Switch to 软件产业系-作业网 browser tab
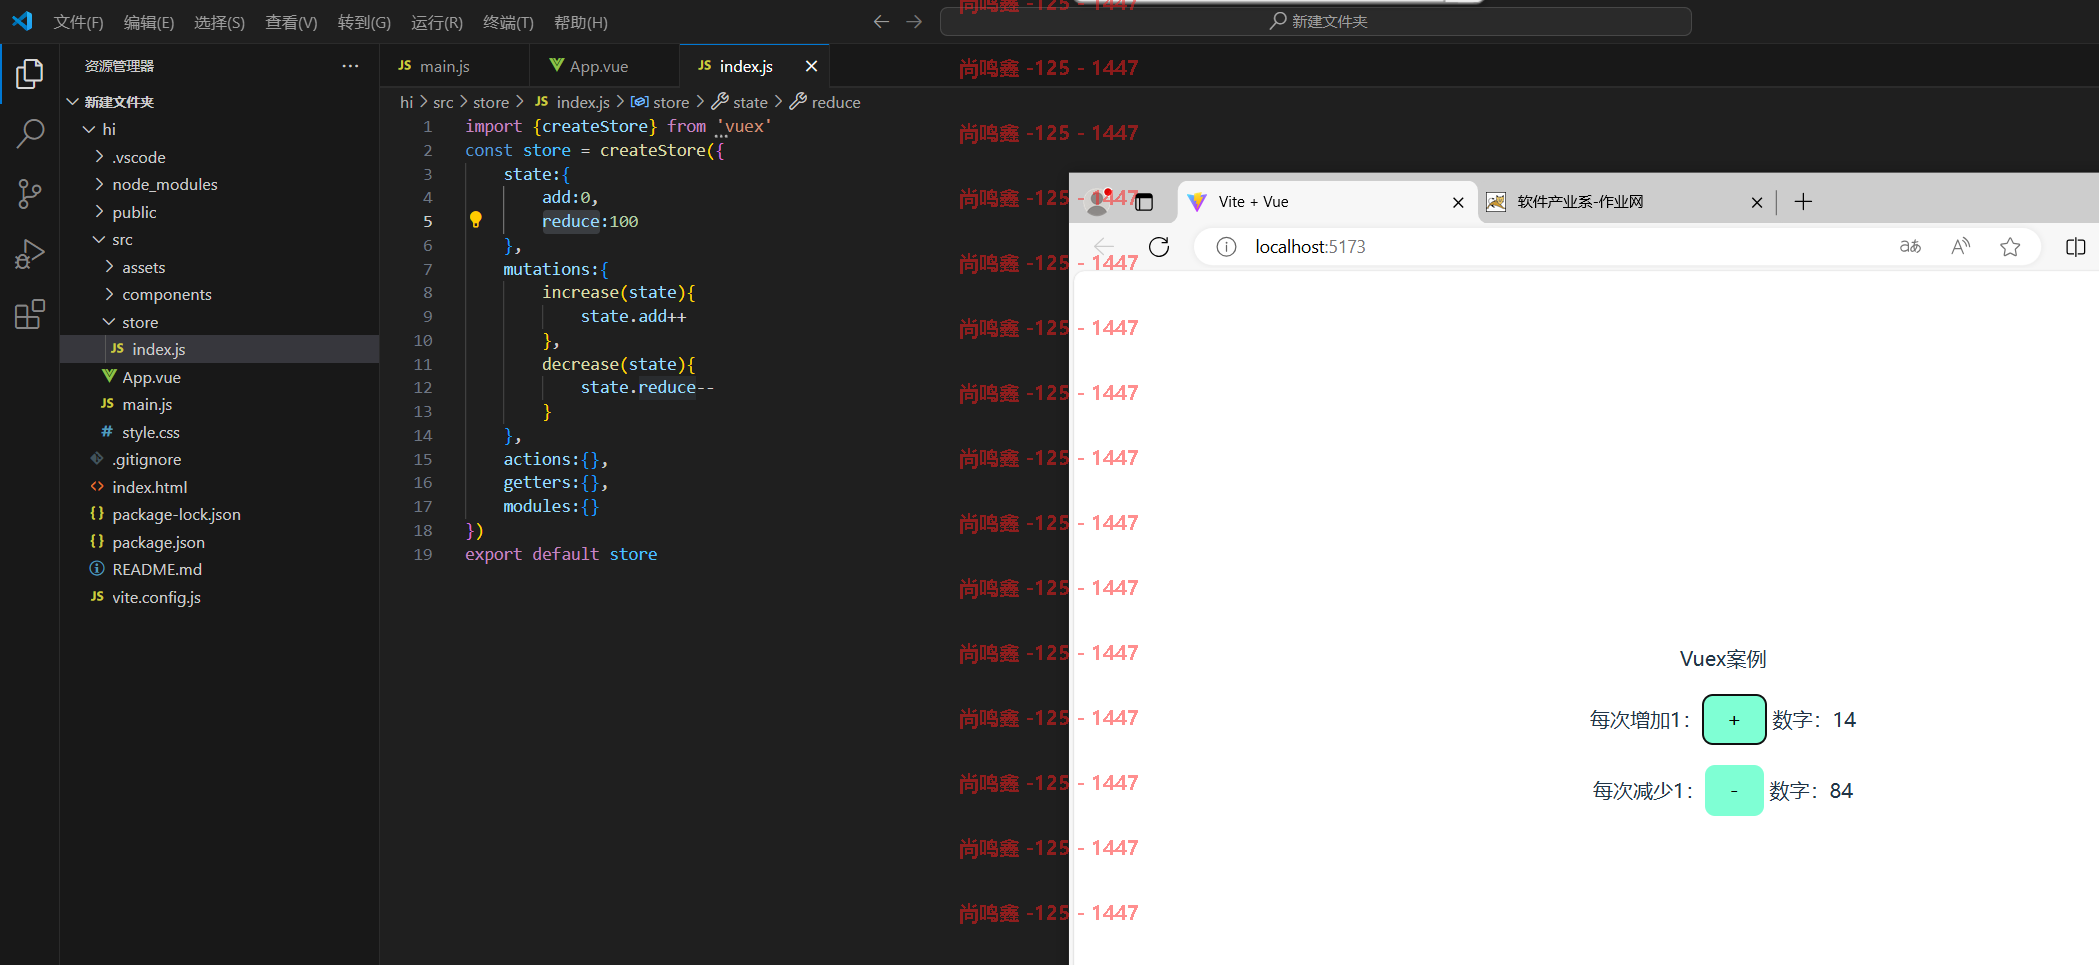The image size is (2099, 965). point(1625,202)
